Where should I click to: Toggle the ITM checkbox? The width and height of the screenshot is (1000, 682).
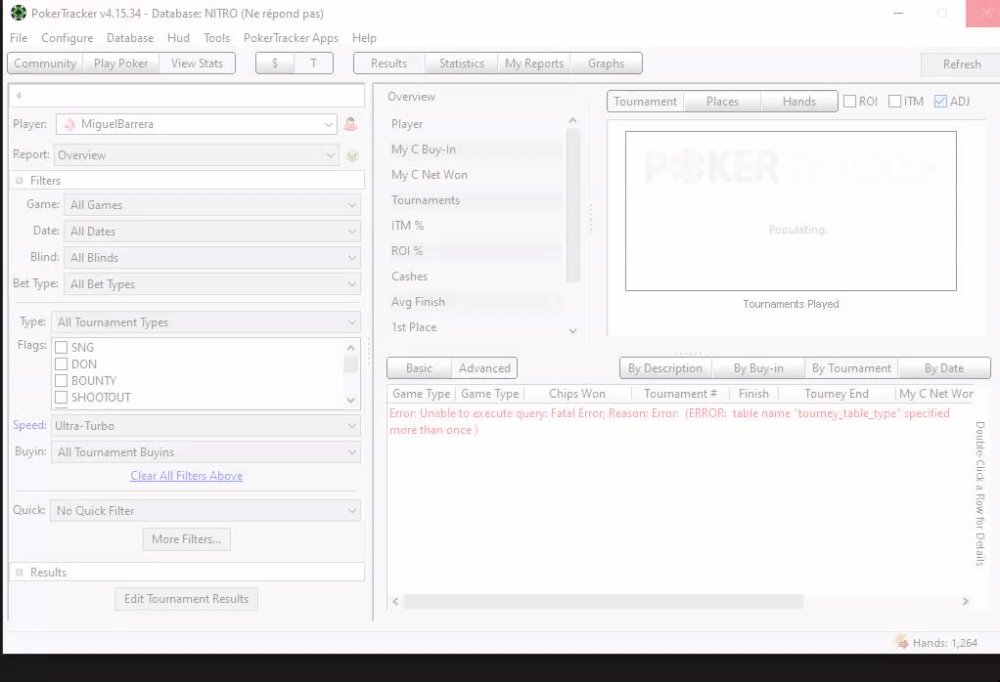pyautogui.click(x=894, y=101)
